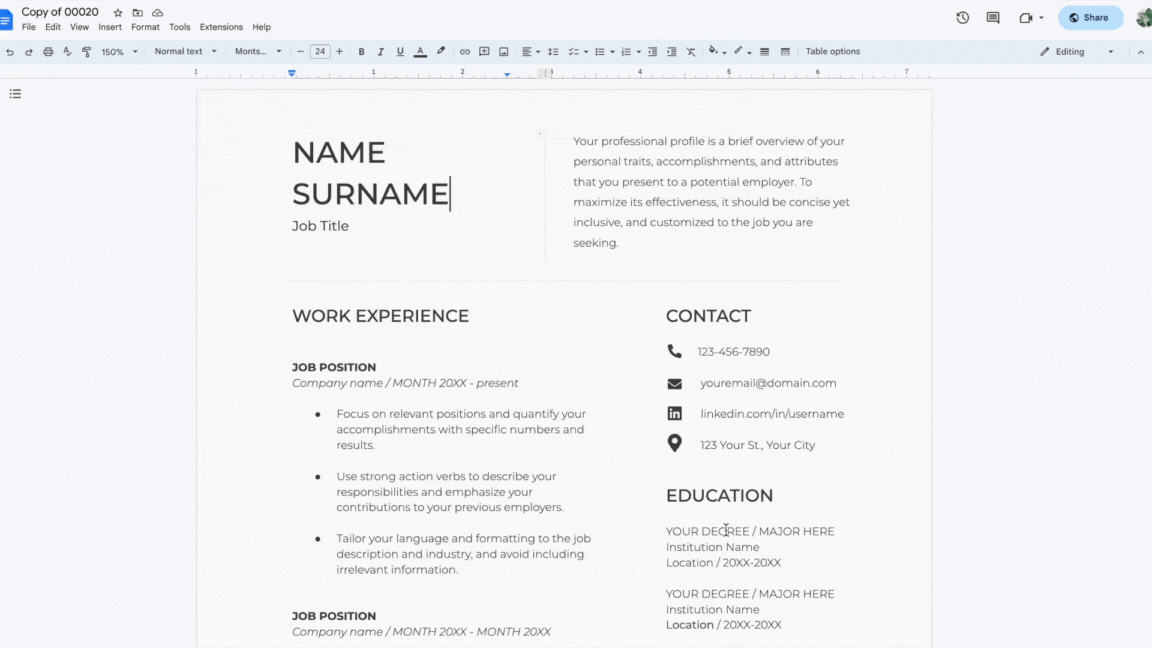Screen dimensions: 1152x648
Task: Open the Montserrat font dropdown
Action: 258,51
